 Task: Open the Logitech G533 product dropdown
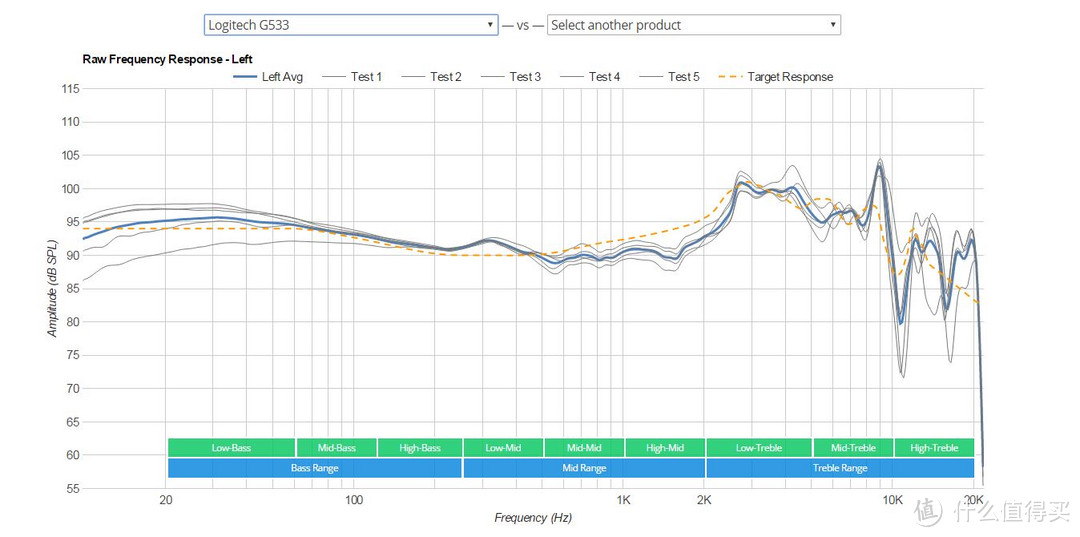[x=350, y=25]
